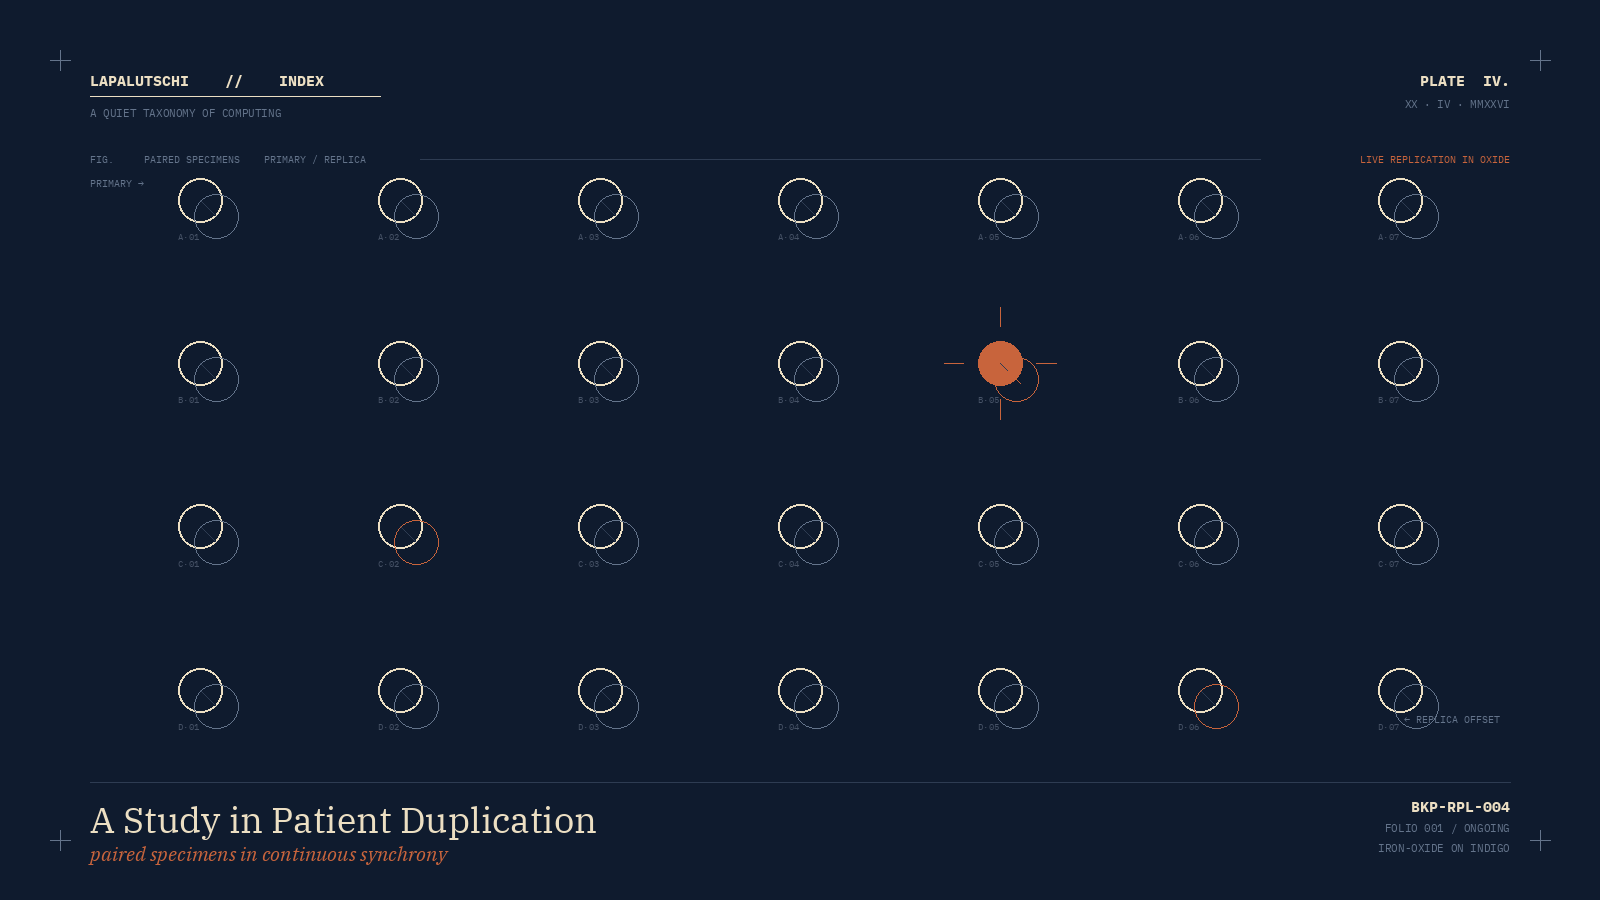This screenshot has height=900, width=1600.
Task: Click the BKP-RPL-004 catalog code
Action: (1460, 807)
